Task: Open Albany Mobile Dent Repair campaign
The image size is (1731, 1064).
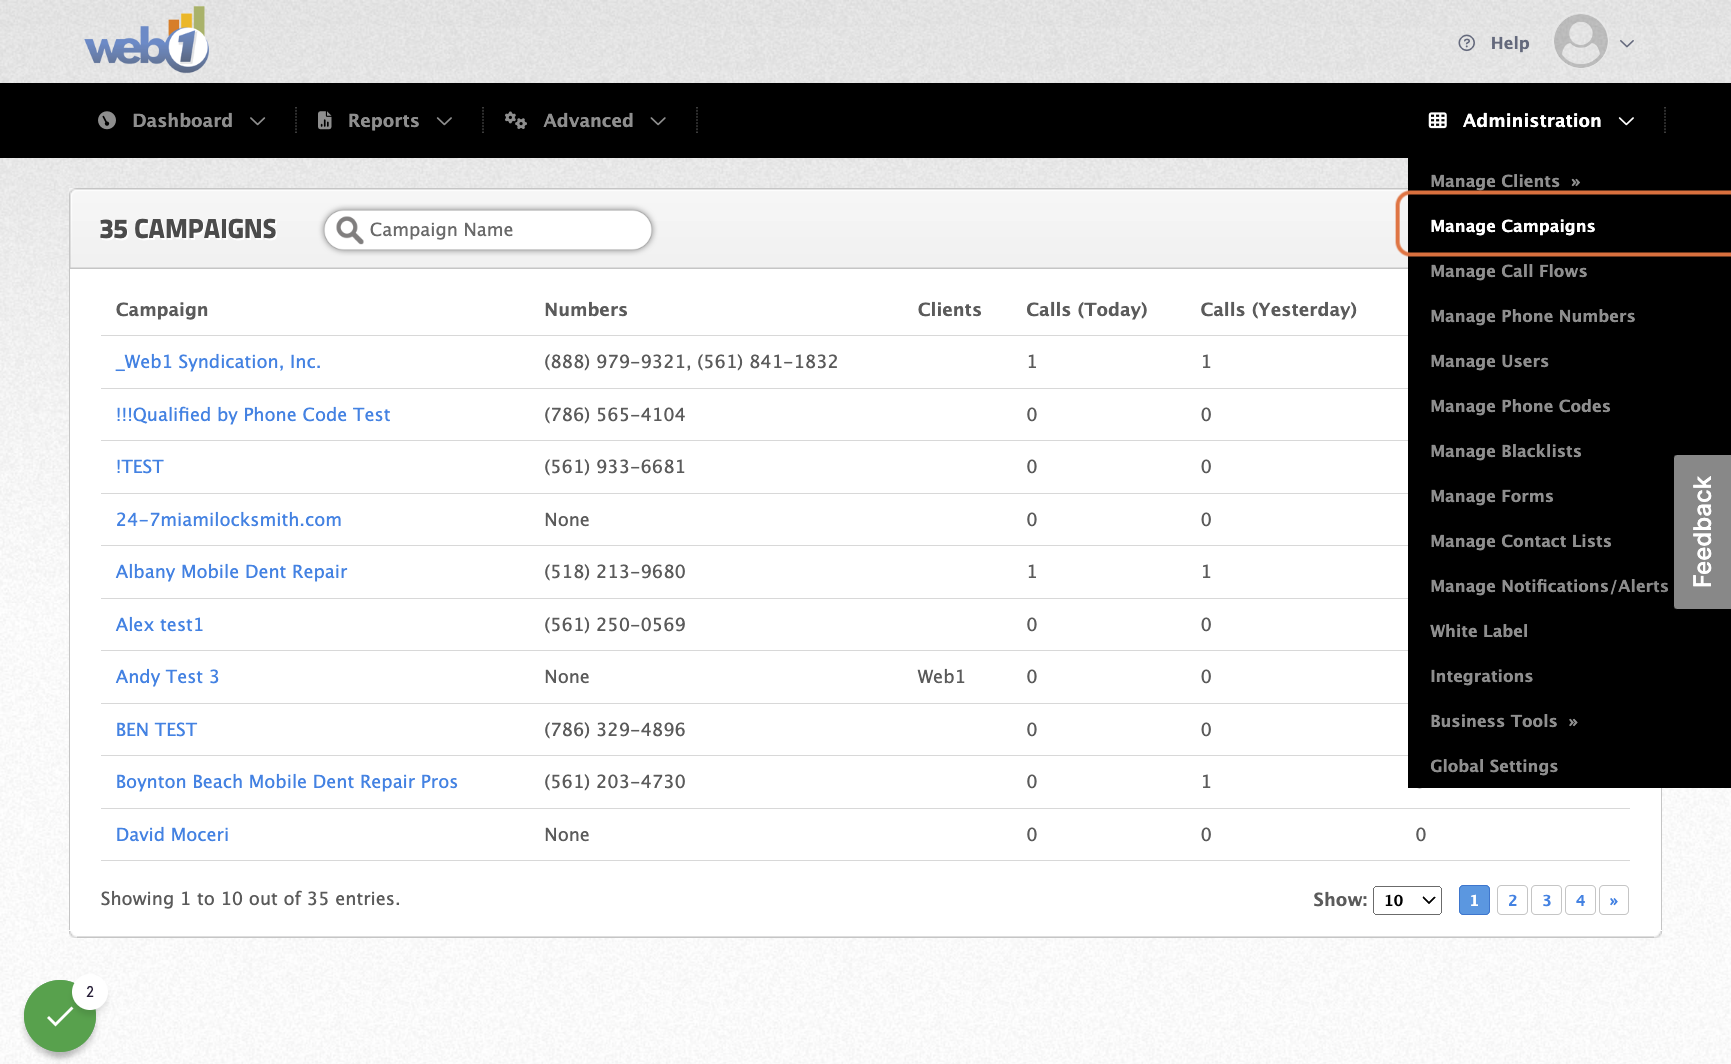Action: (231, 572)
